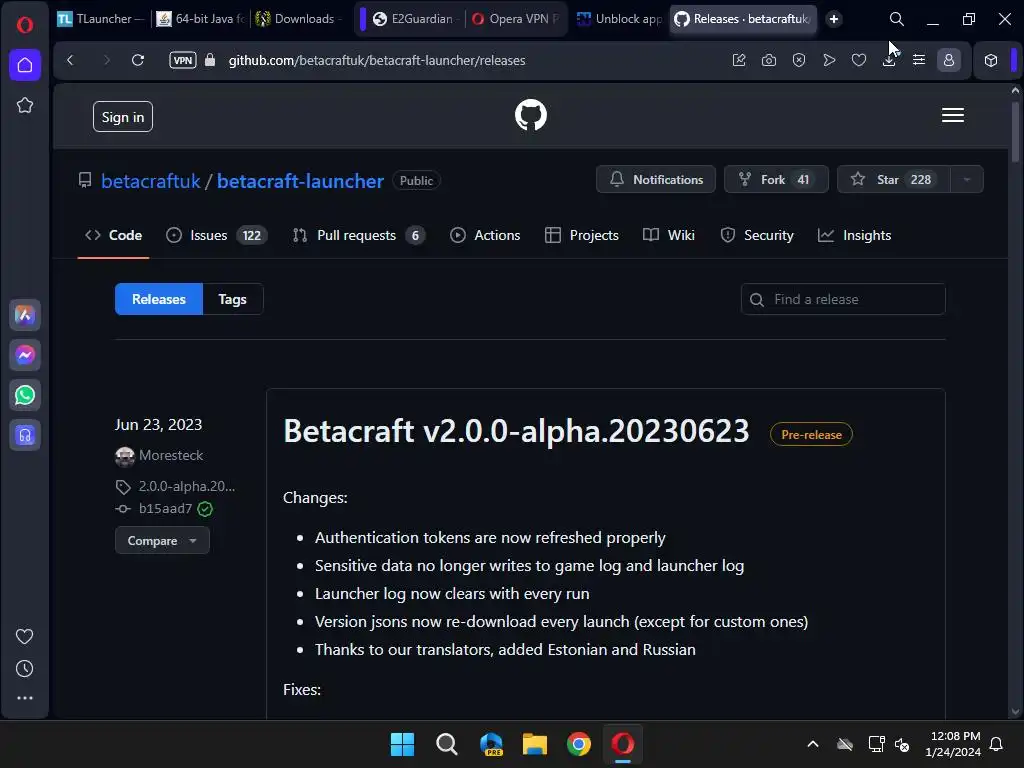
Task: Click the site security lock icon
Action: tap(210, 60)
